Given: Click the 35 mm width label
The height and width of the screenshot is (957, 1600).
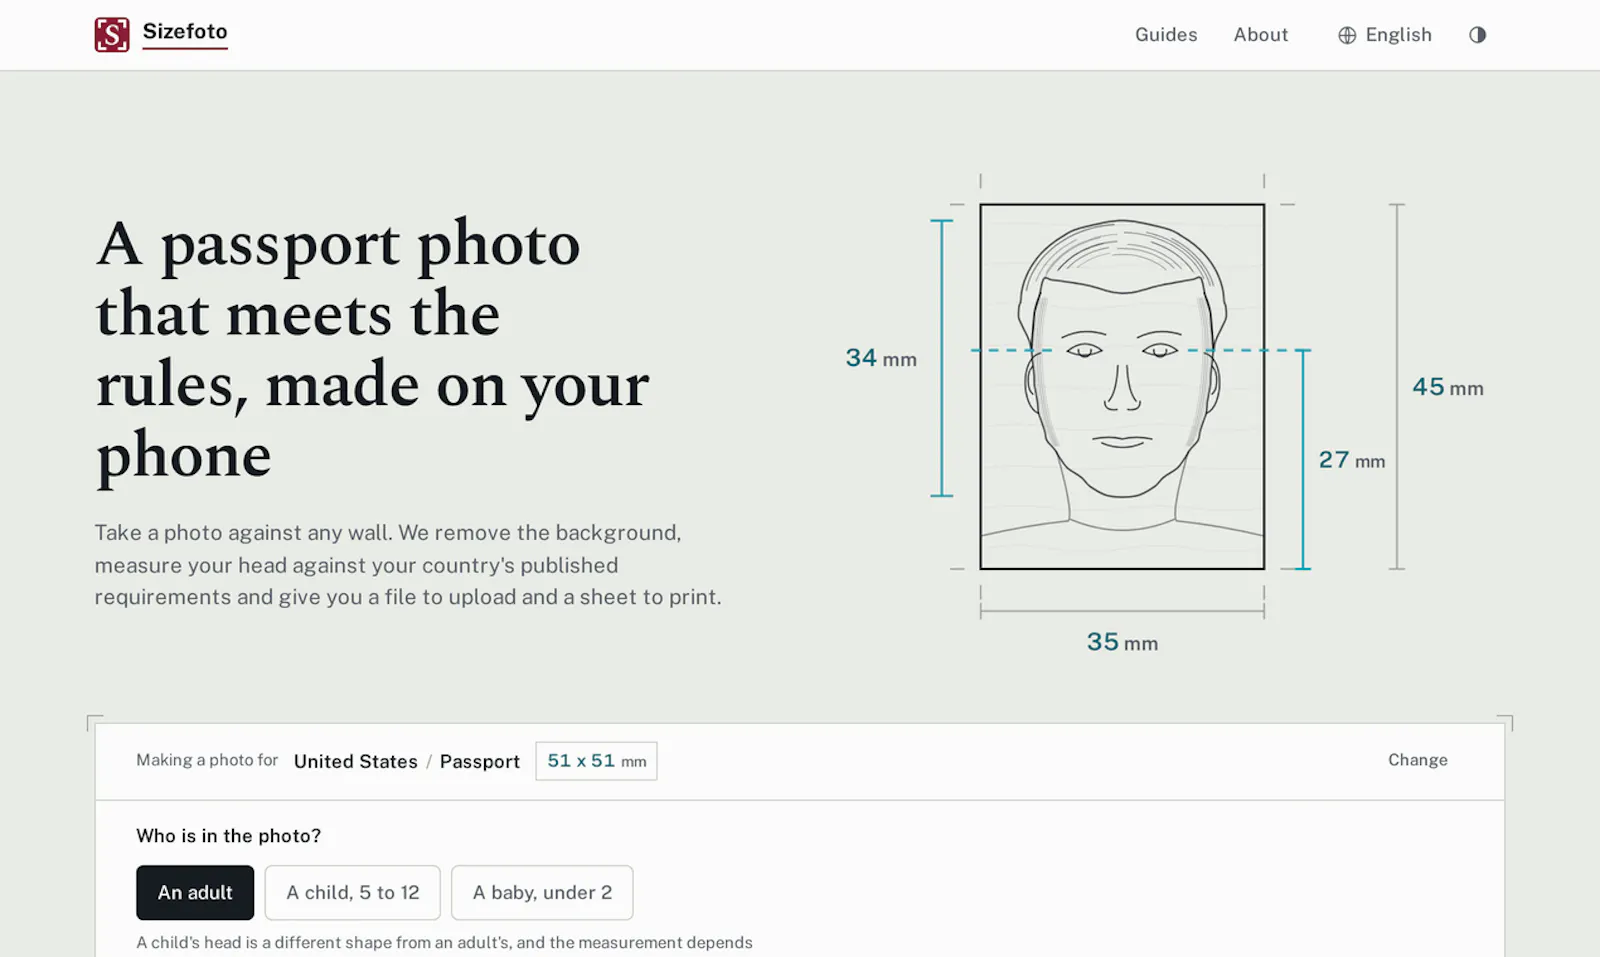Looking at the screenshot, I should pos(1122,642).
